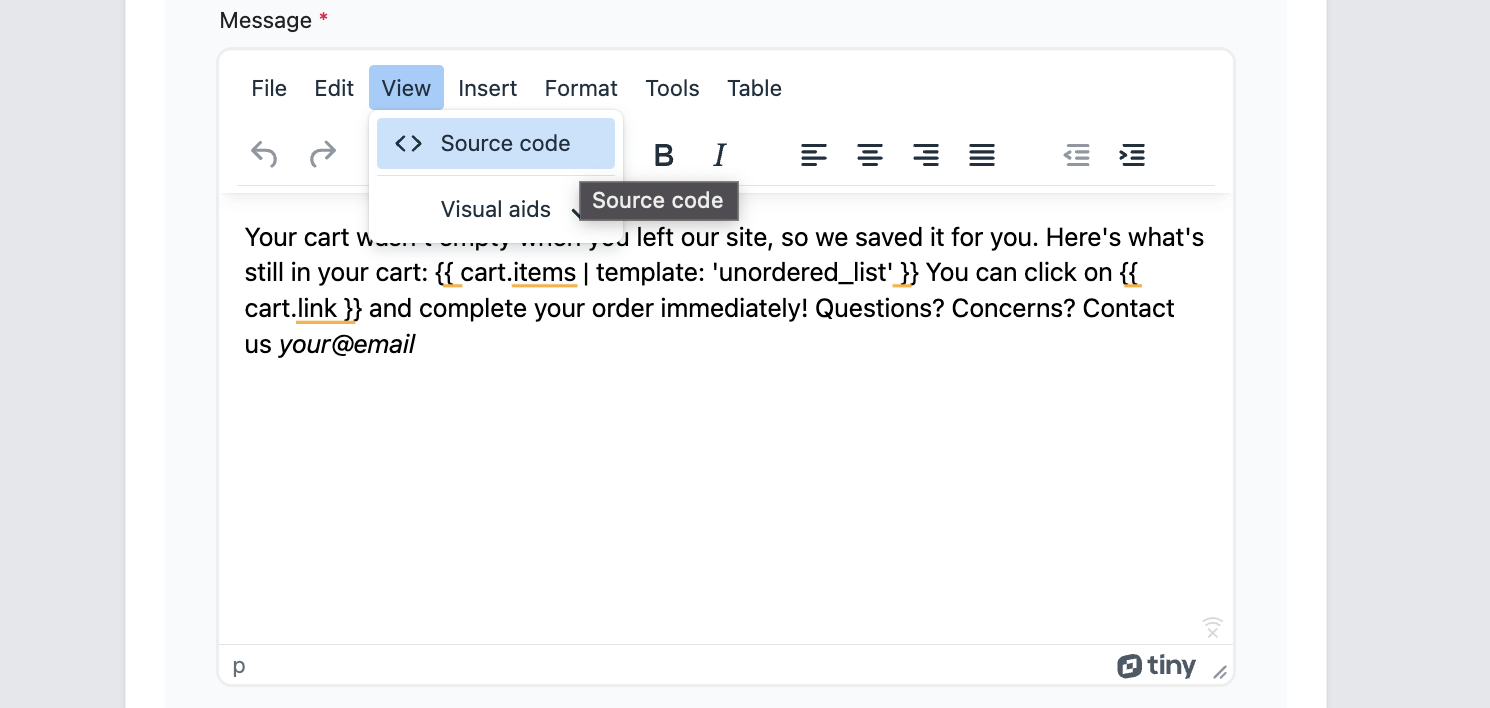Open the Tools menu

672,88
